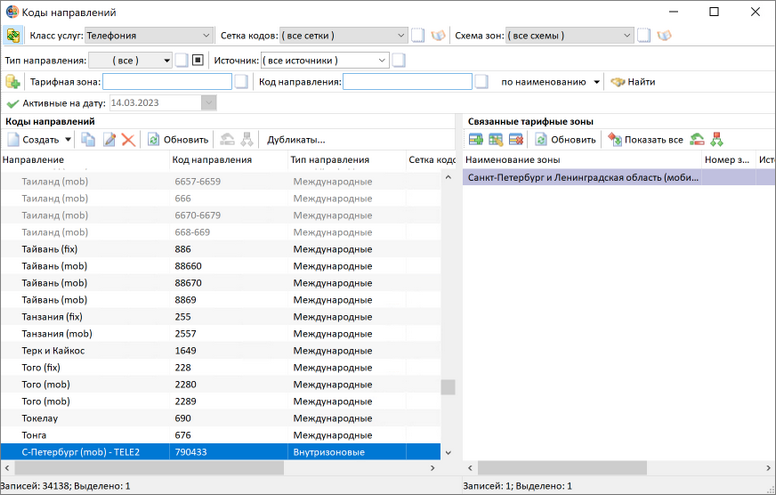Click inside the Тарифная зона input field

coord(167,82)
